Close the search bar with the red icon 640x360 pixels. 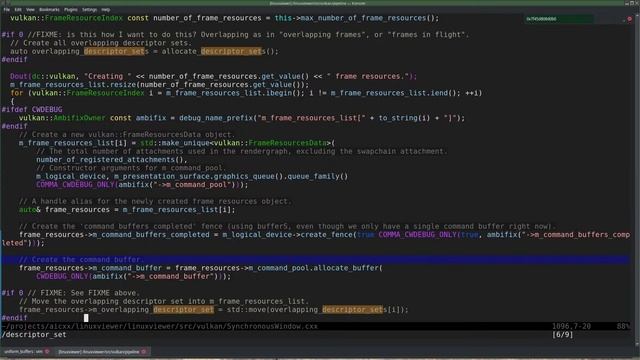[630, 19]
